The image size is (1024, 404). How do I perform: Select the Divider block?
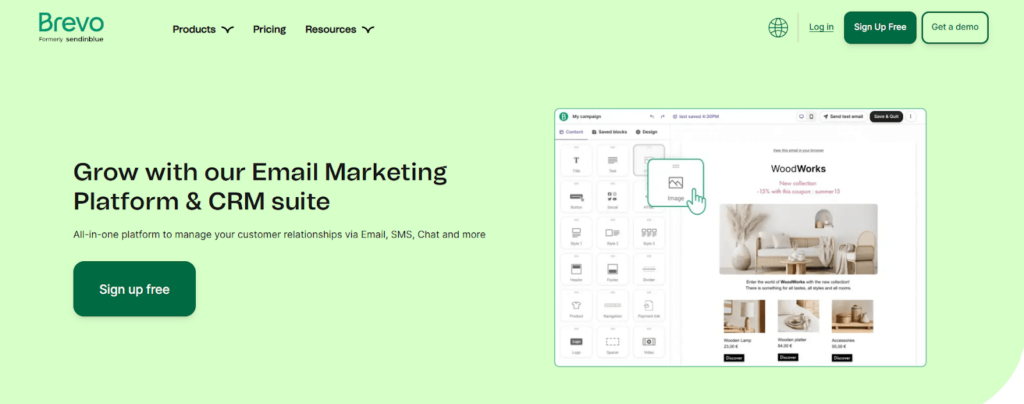coord(649,270)
